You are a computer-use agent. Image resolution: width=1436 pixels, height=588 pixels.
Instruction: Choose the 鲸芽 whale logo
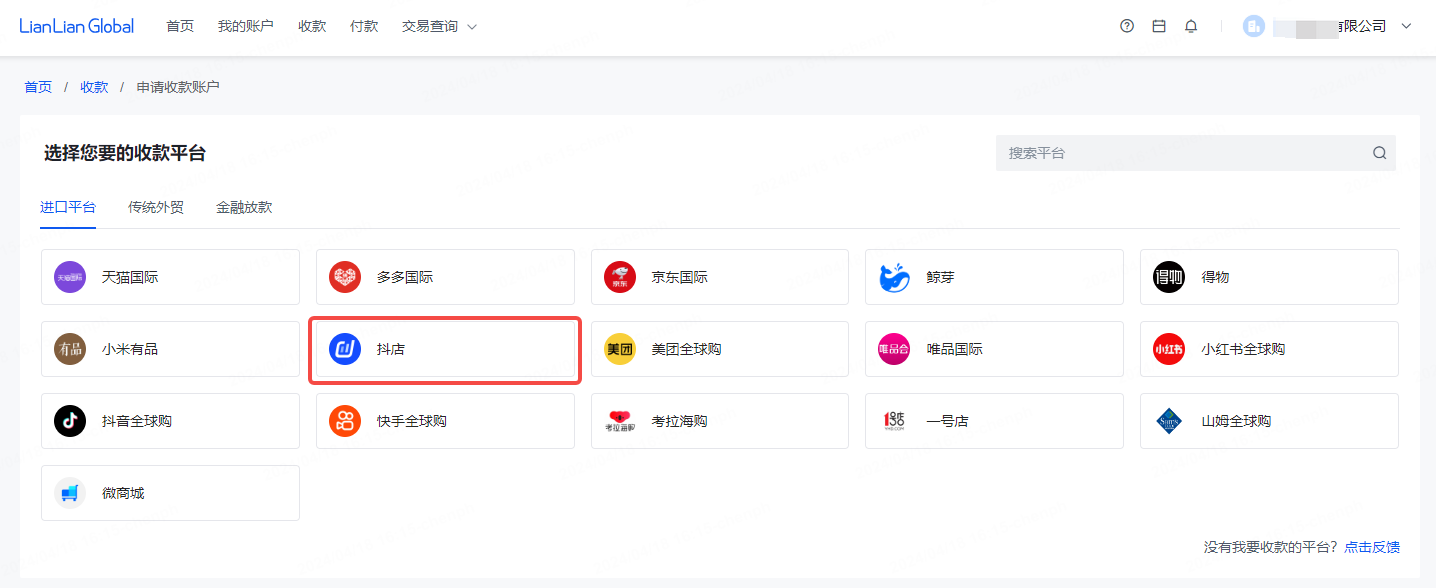click(894, 277)
